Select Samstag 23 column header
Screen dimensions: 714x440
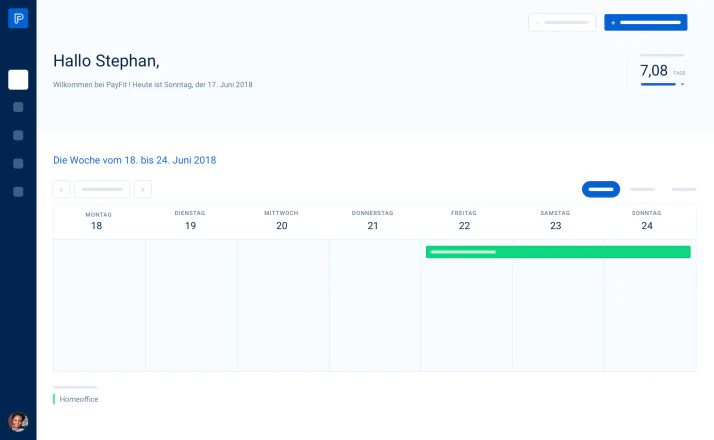point(556,220)
